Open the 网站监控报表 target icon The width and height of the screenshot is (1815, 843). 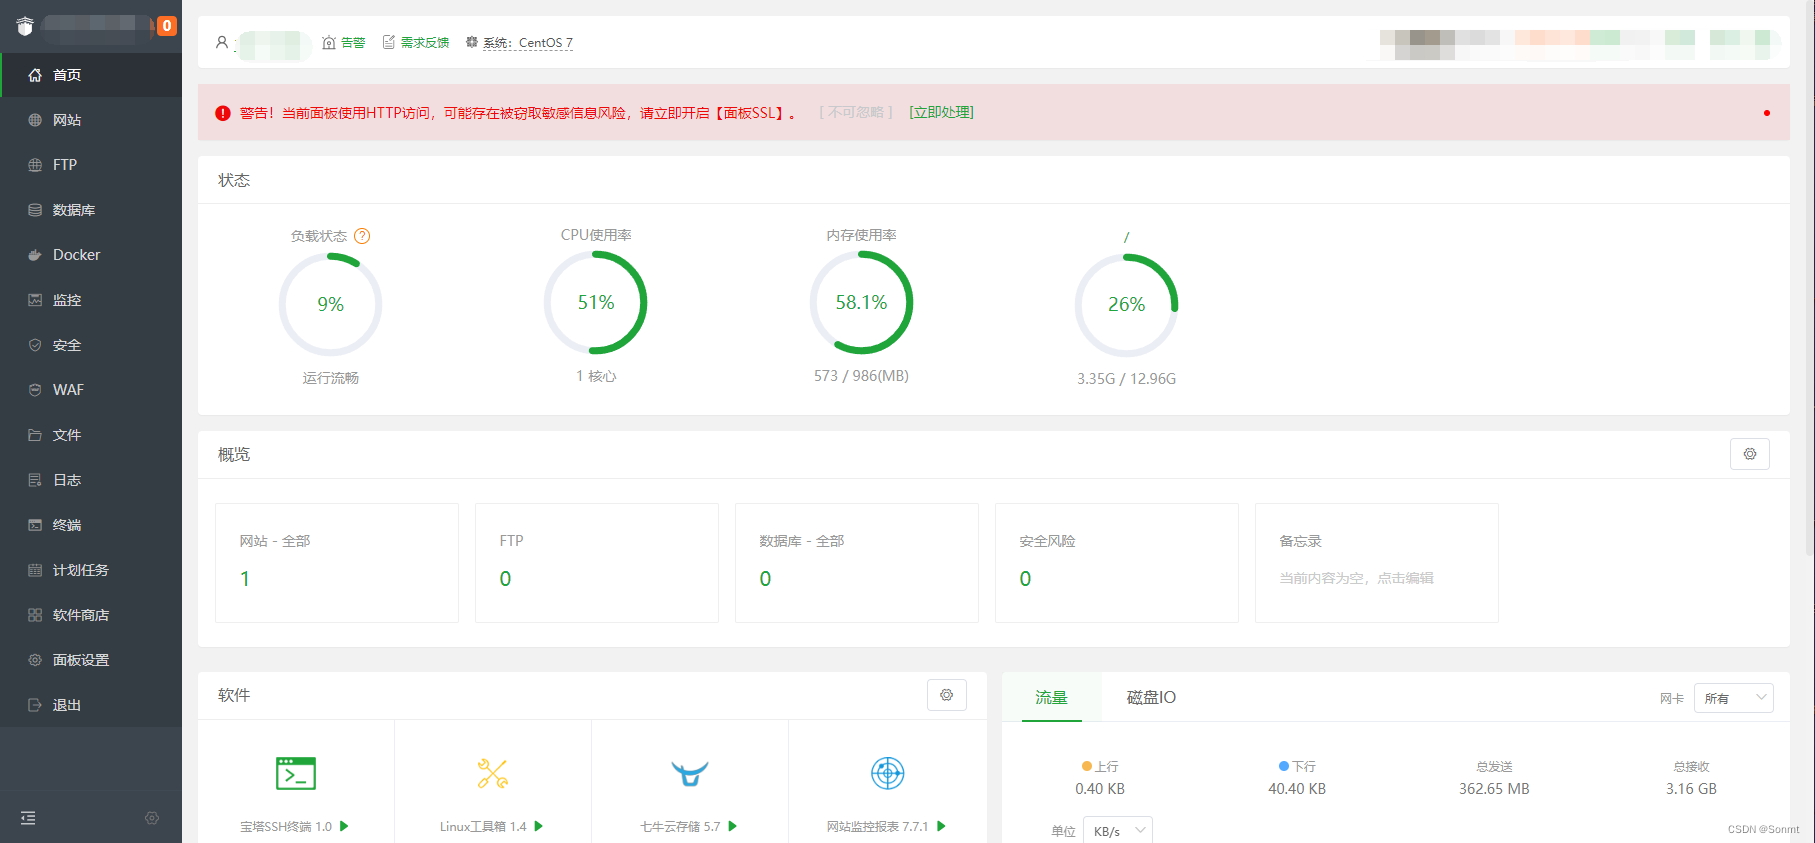pyautogui.click(x=887, y=774)
